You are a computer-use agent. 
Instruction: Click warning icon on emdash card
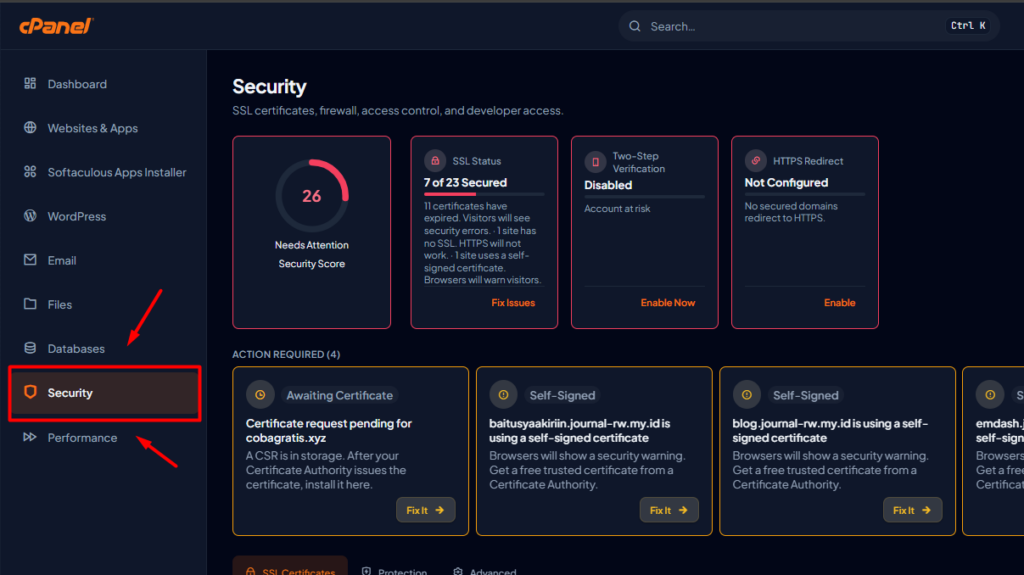click(x=990, y=395)
